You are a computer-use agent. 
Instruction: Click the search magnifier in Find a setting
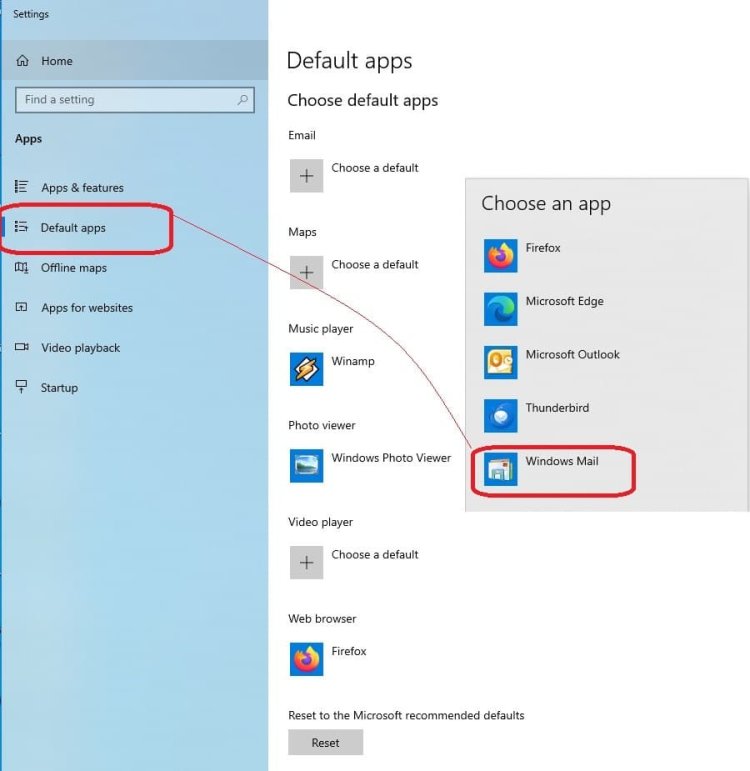coord(243,100)
